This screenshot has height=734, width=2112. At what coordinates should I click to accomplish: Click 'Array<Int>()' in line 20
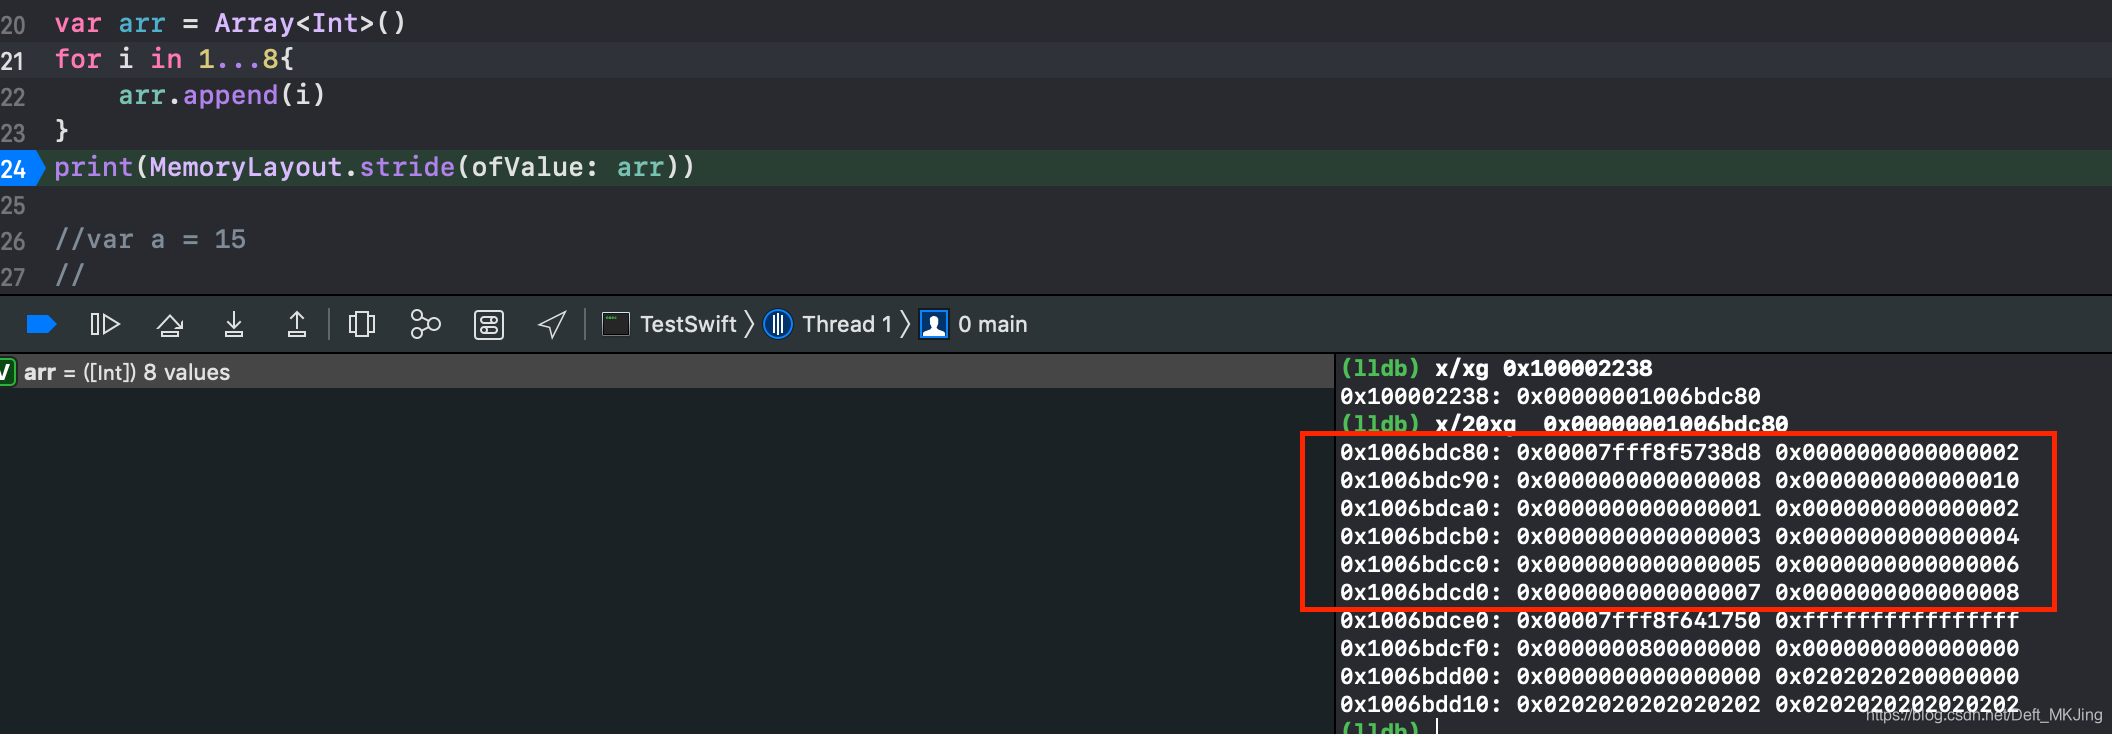coord(310,23)
